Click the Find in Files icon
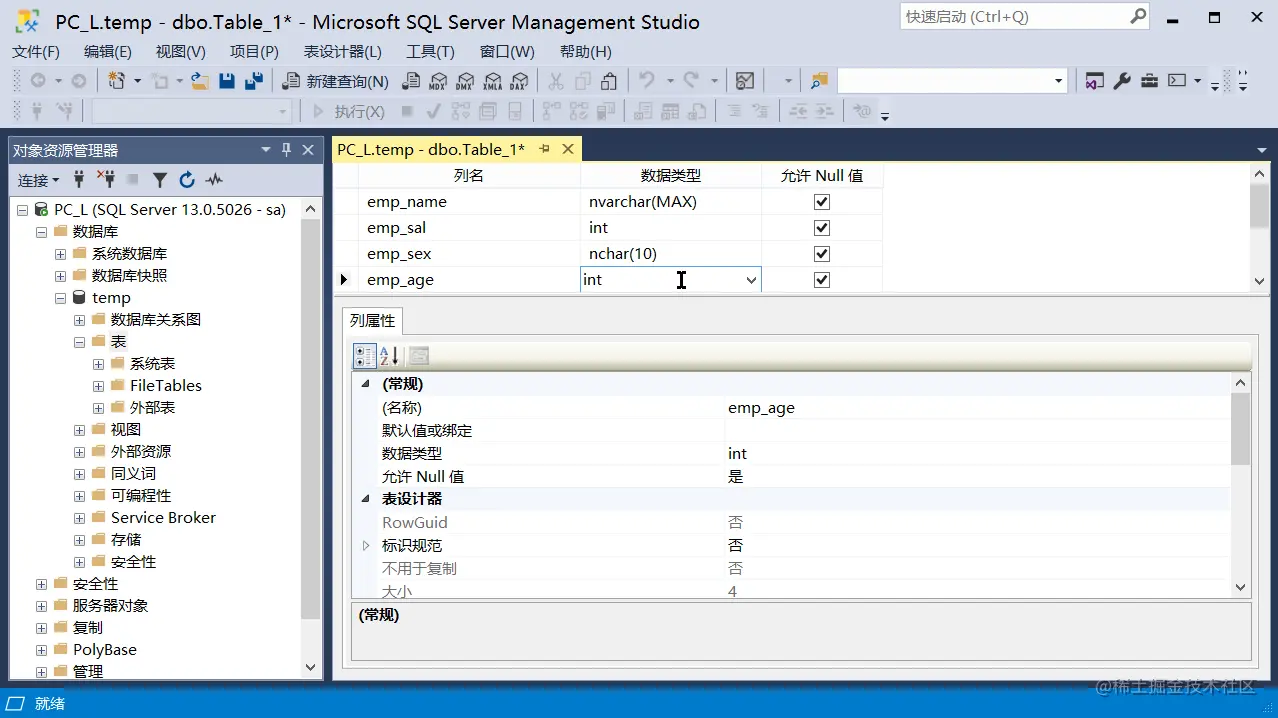This screenshot has width=1278, height=718. (819, 81)
